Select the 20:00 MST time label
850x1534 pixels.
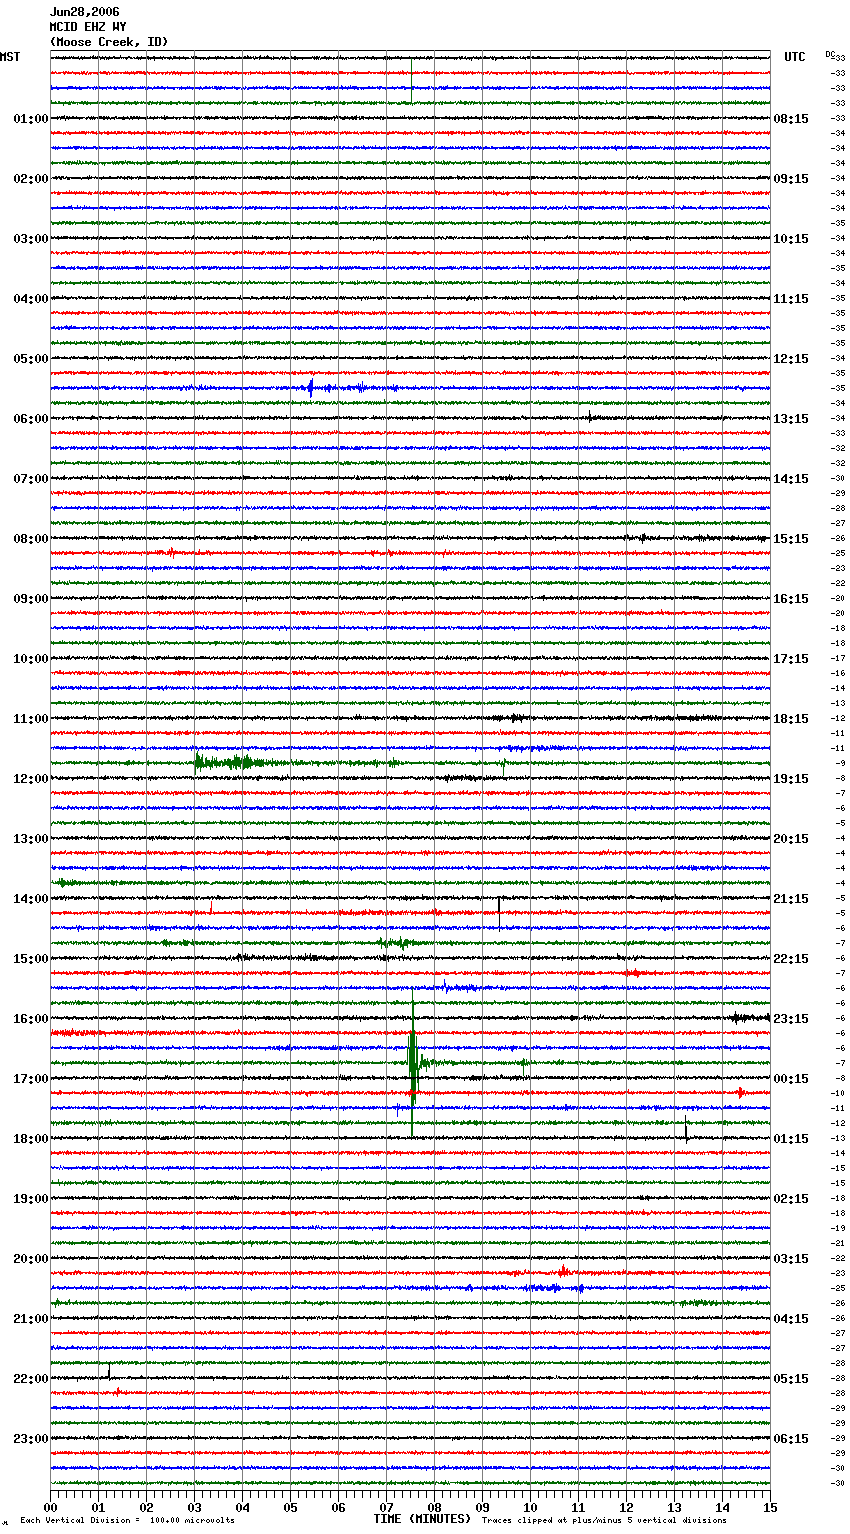pyautogui.click(x=31, y=1259)
